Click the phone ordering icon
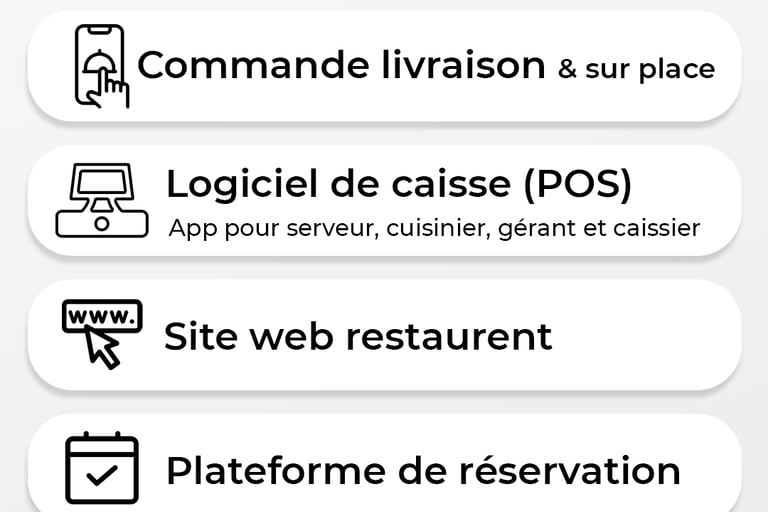The image size is (768, 512). click(x=102, y=66)
